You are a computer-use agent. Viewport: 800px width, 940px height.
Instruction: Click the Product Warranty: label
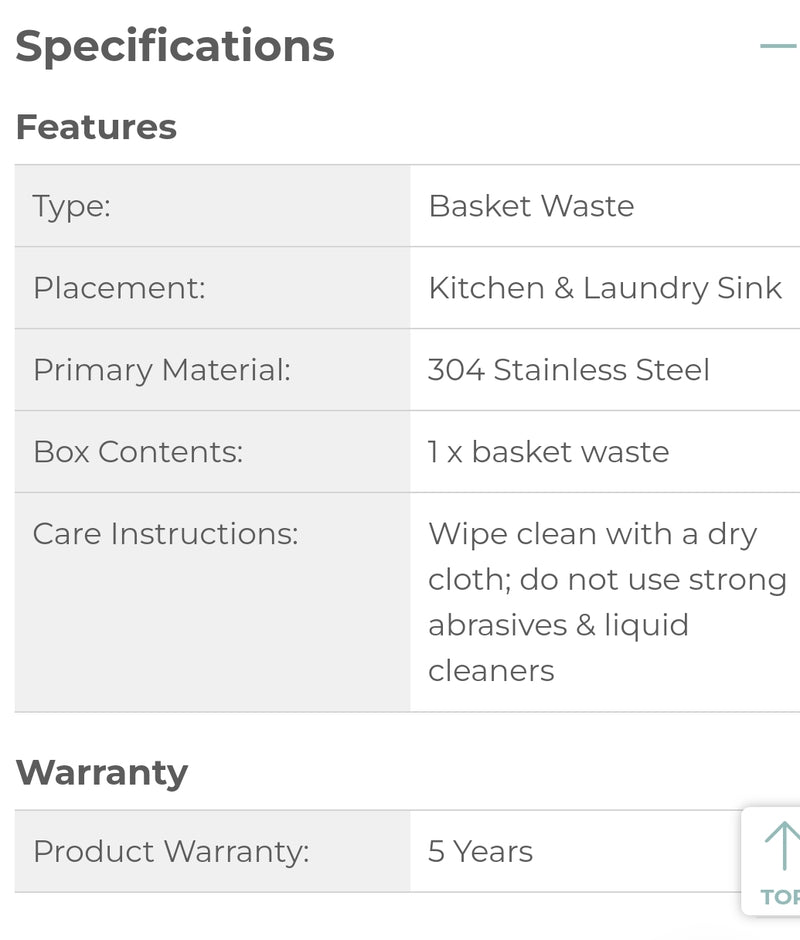(x=171, y=852)
